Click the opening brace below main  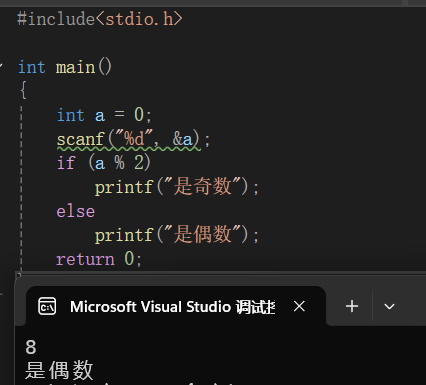pyautogui.click(x=23, y=91)
